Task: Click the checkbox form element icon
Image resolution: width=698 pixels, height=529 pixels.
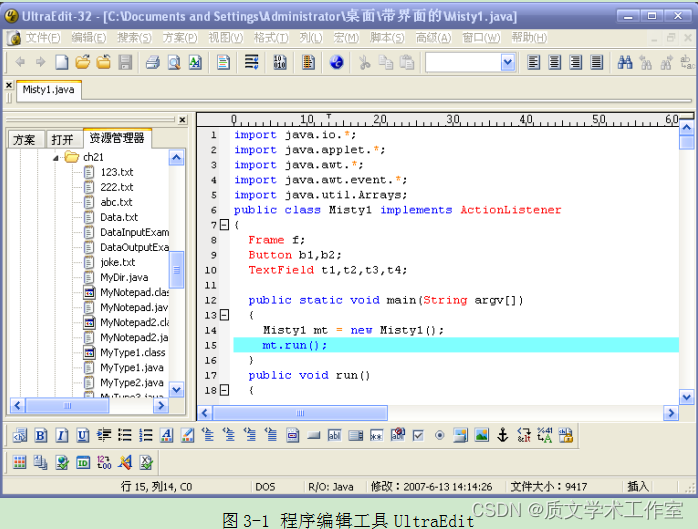Action: click(418, 435)
